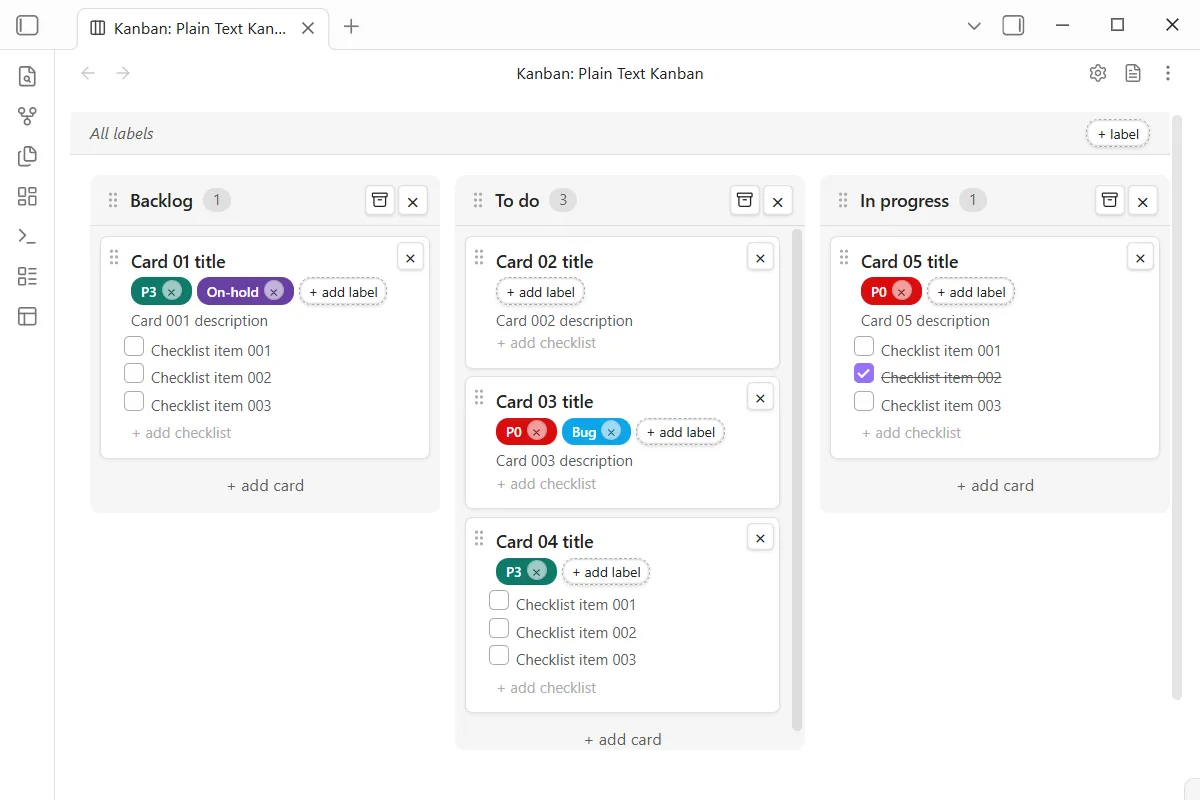Add card to In progress list
1200x800 pixels.
995,486
